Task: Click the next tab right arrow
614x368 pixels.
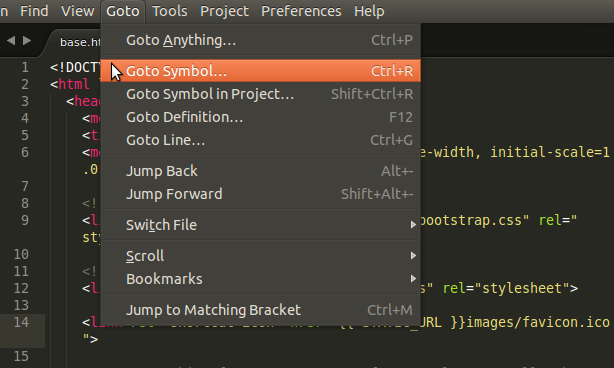Action: 27,40
